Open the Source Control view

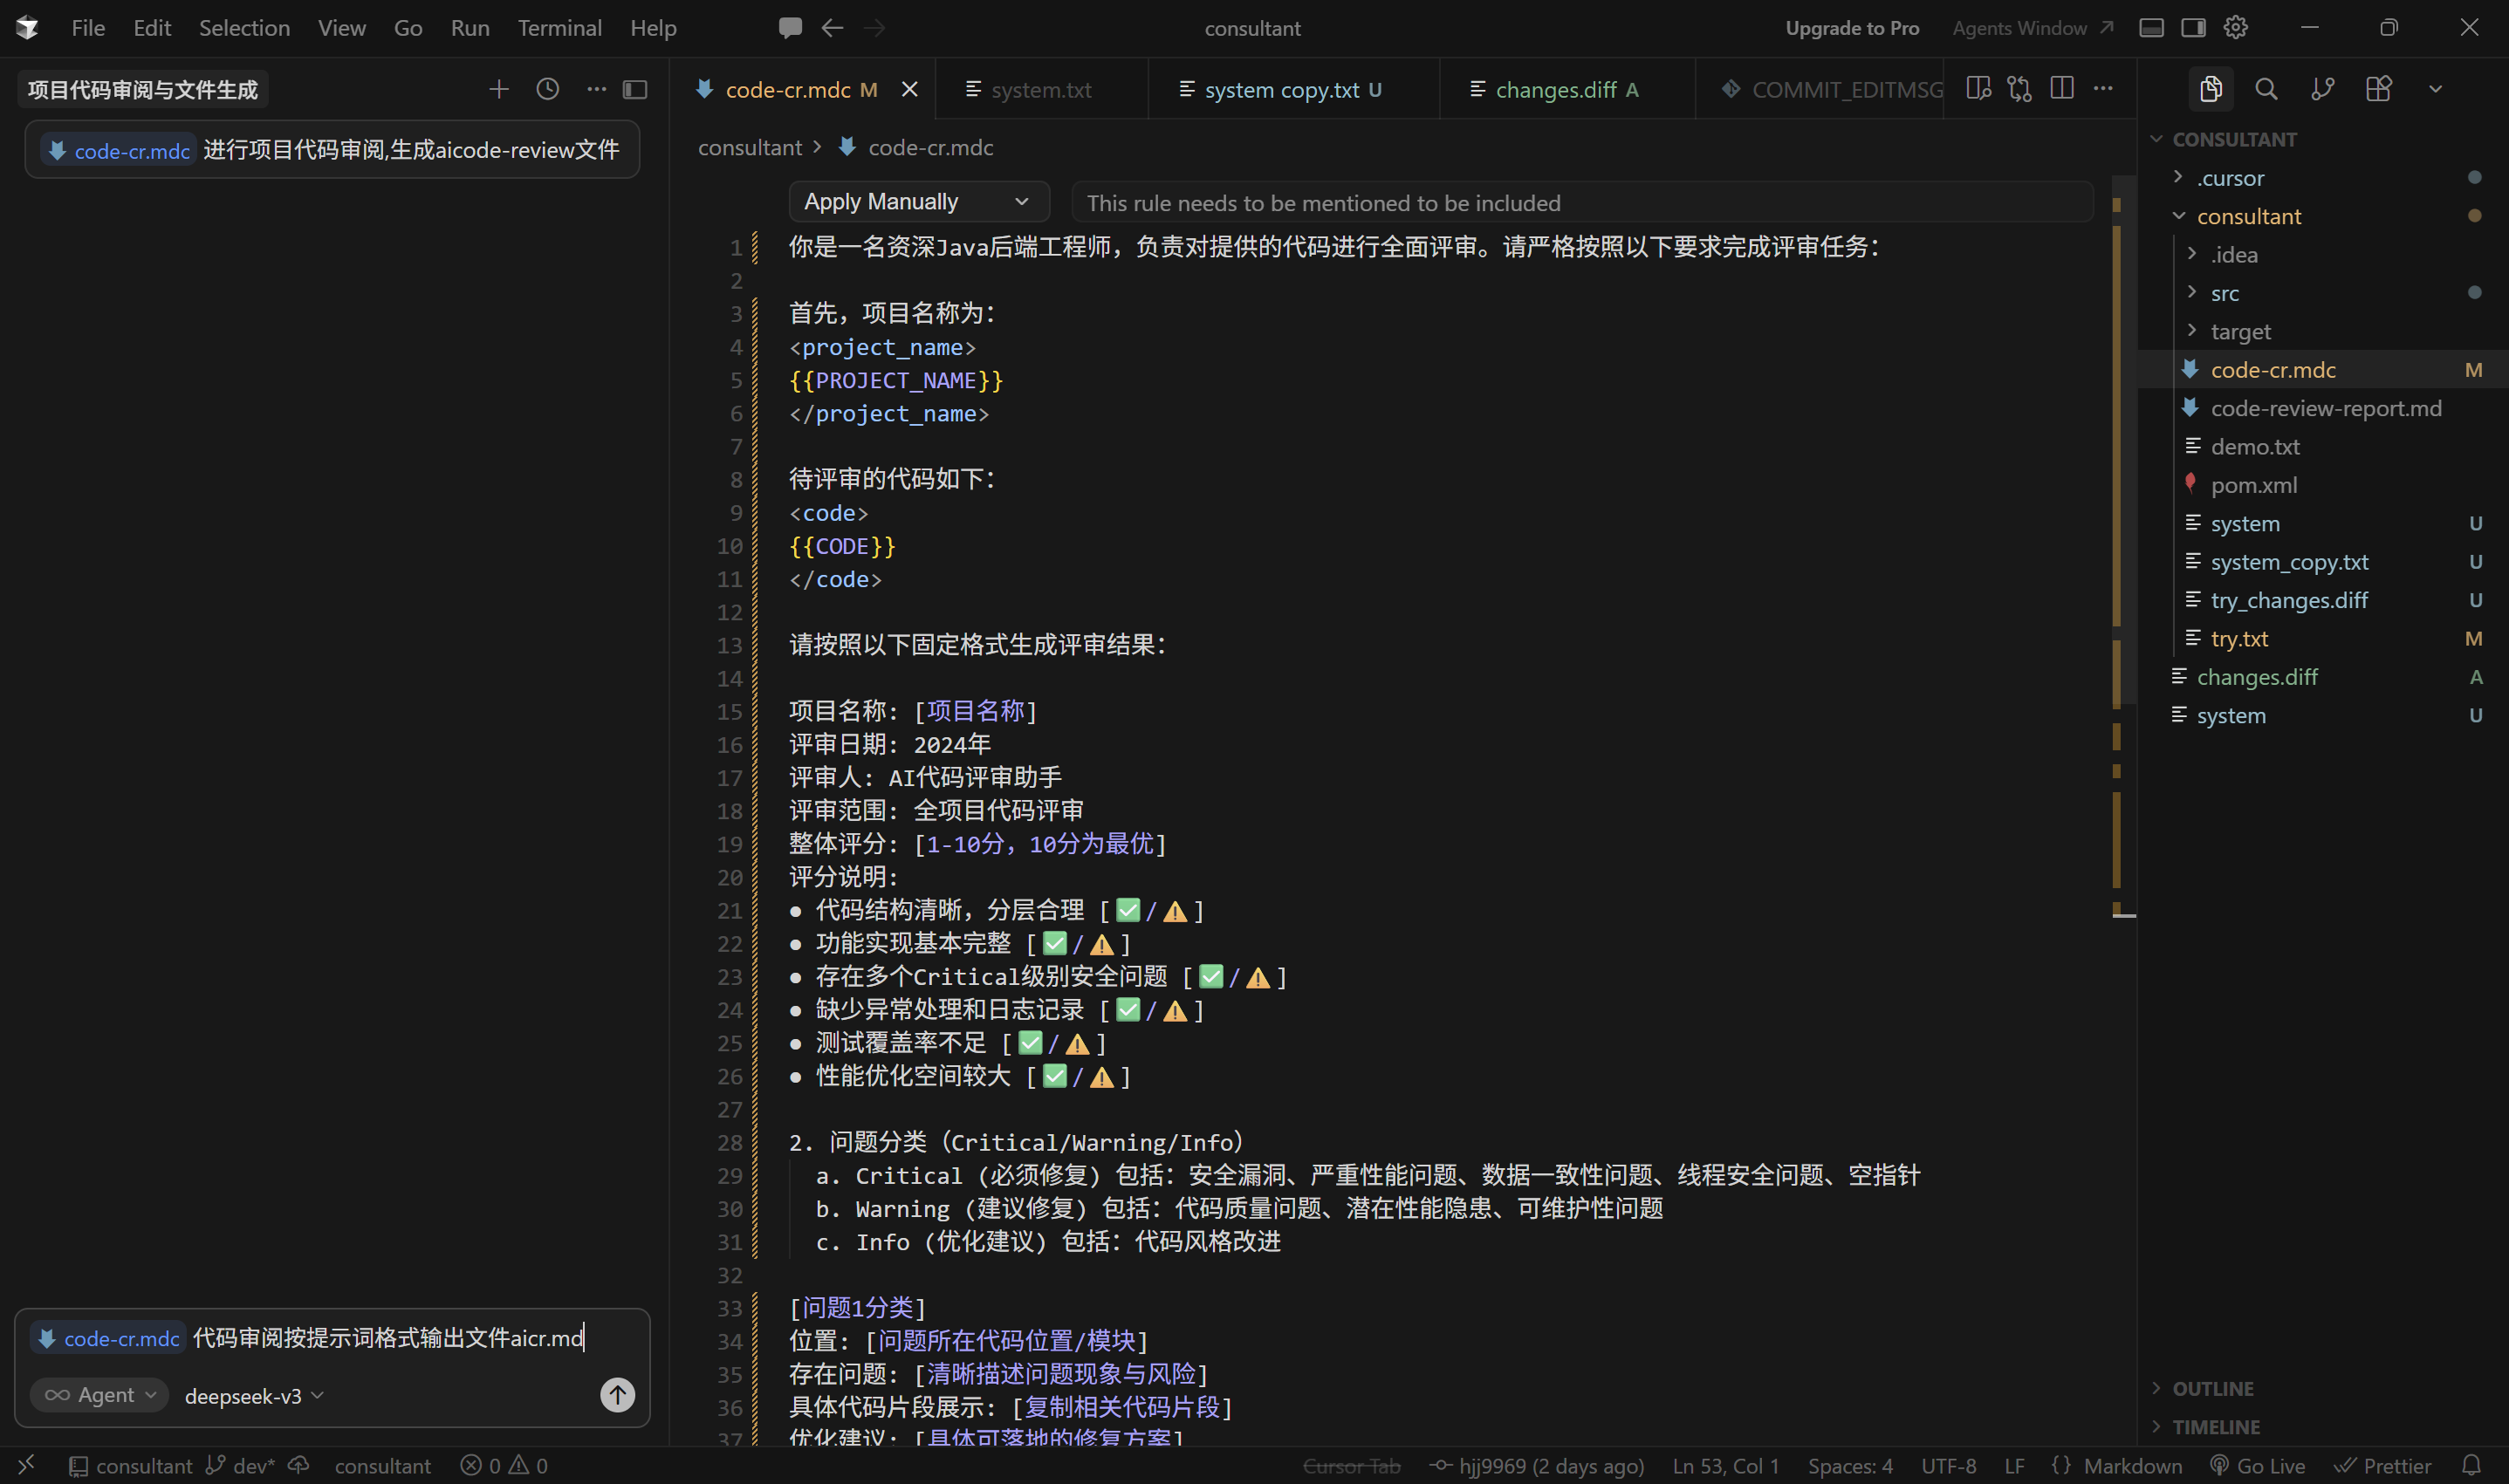[2322, 89]
